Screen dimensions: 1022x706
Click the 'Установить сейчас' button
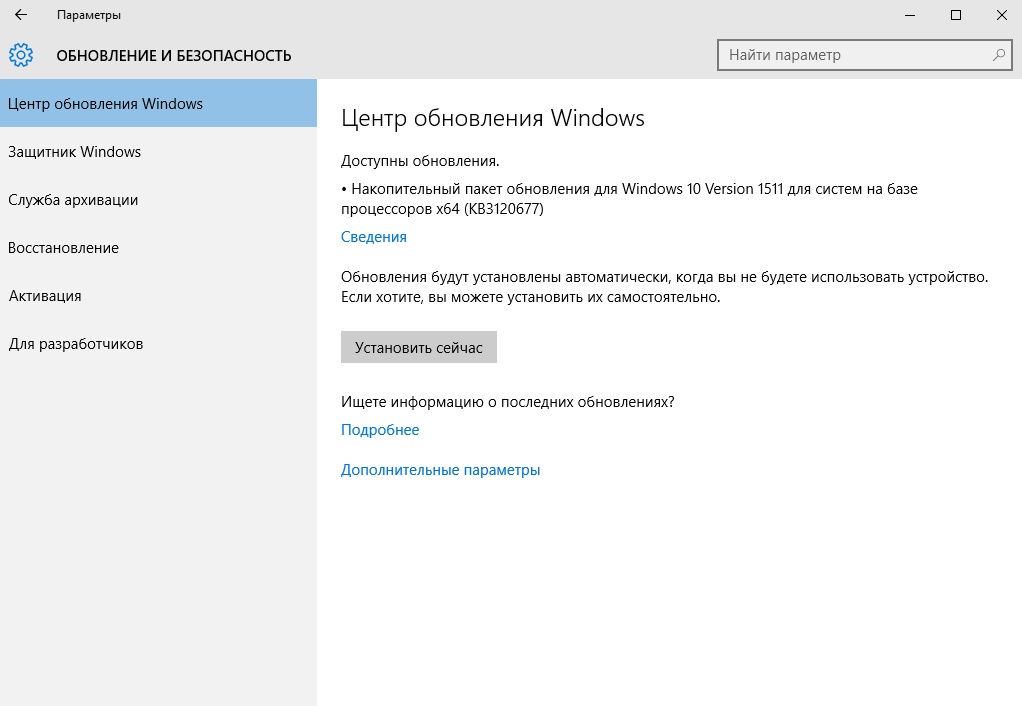coord(418,347)
